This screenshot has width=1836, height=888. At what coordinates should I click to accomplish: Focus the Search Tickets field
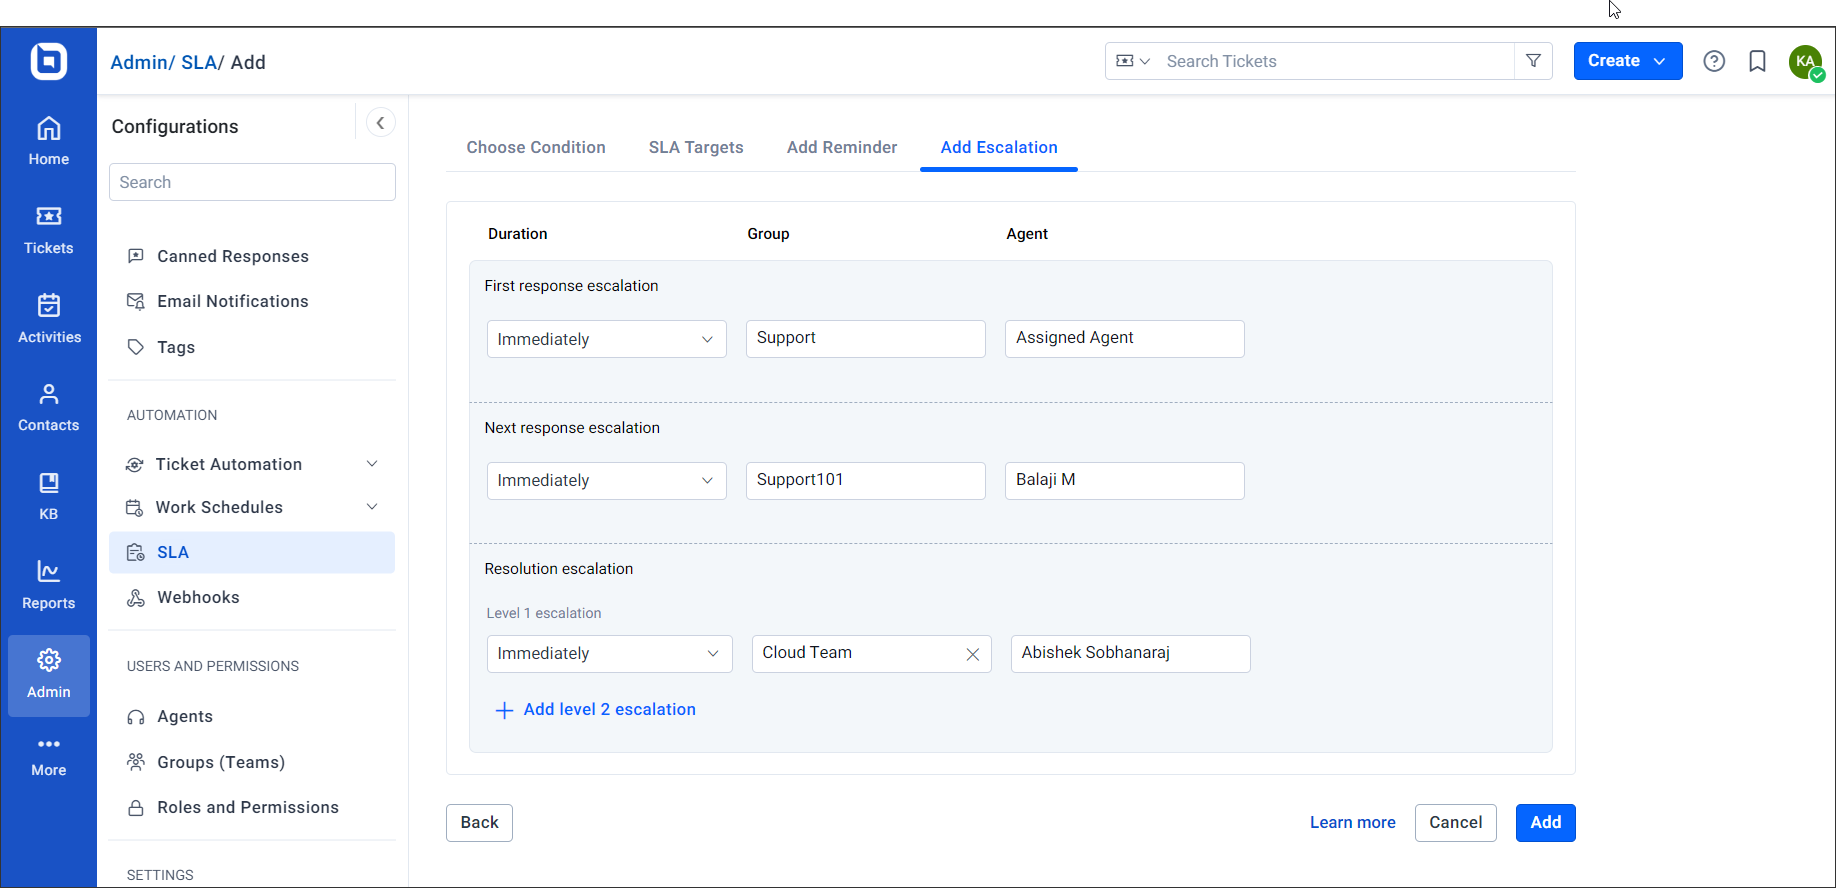[x=1336, y=61]
